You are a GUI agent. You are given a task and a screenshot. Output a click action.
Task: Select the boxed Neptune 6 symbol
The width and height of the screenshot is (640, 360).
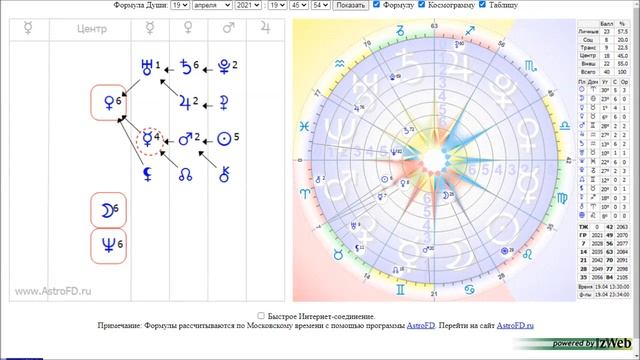click(109, 246)
